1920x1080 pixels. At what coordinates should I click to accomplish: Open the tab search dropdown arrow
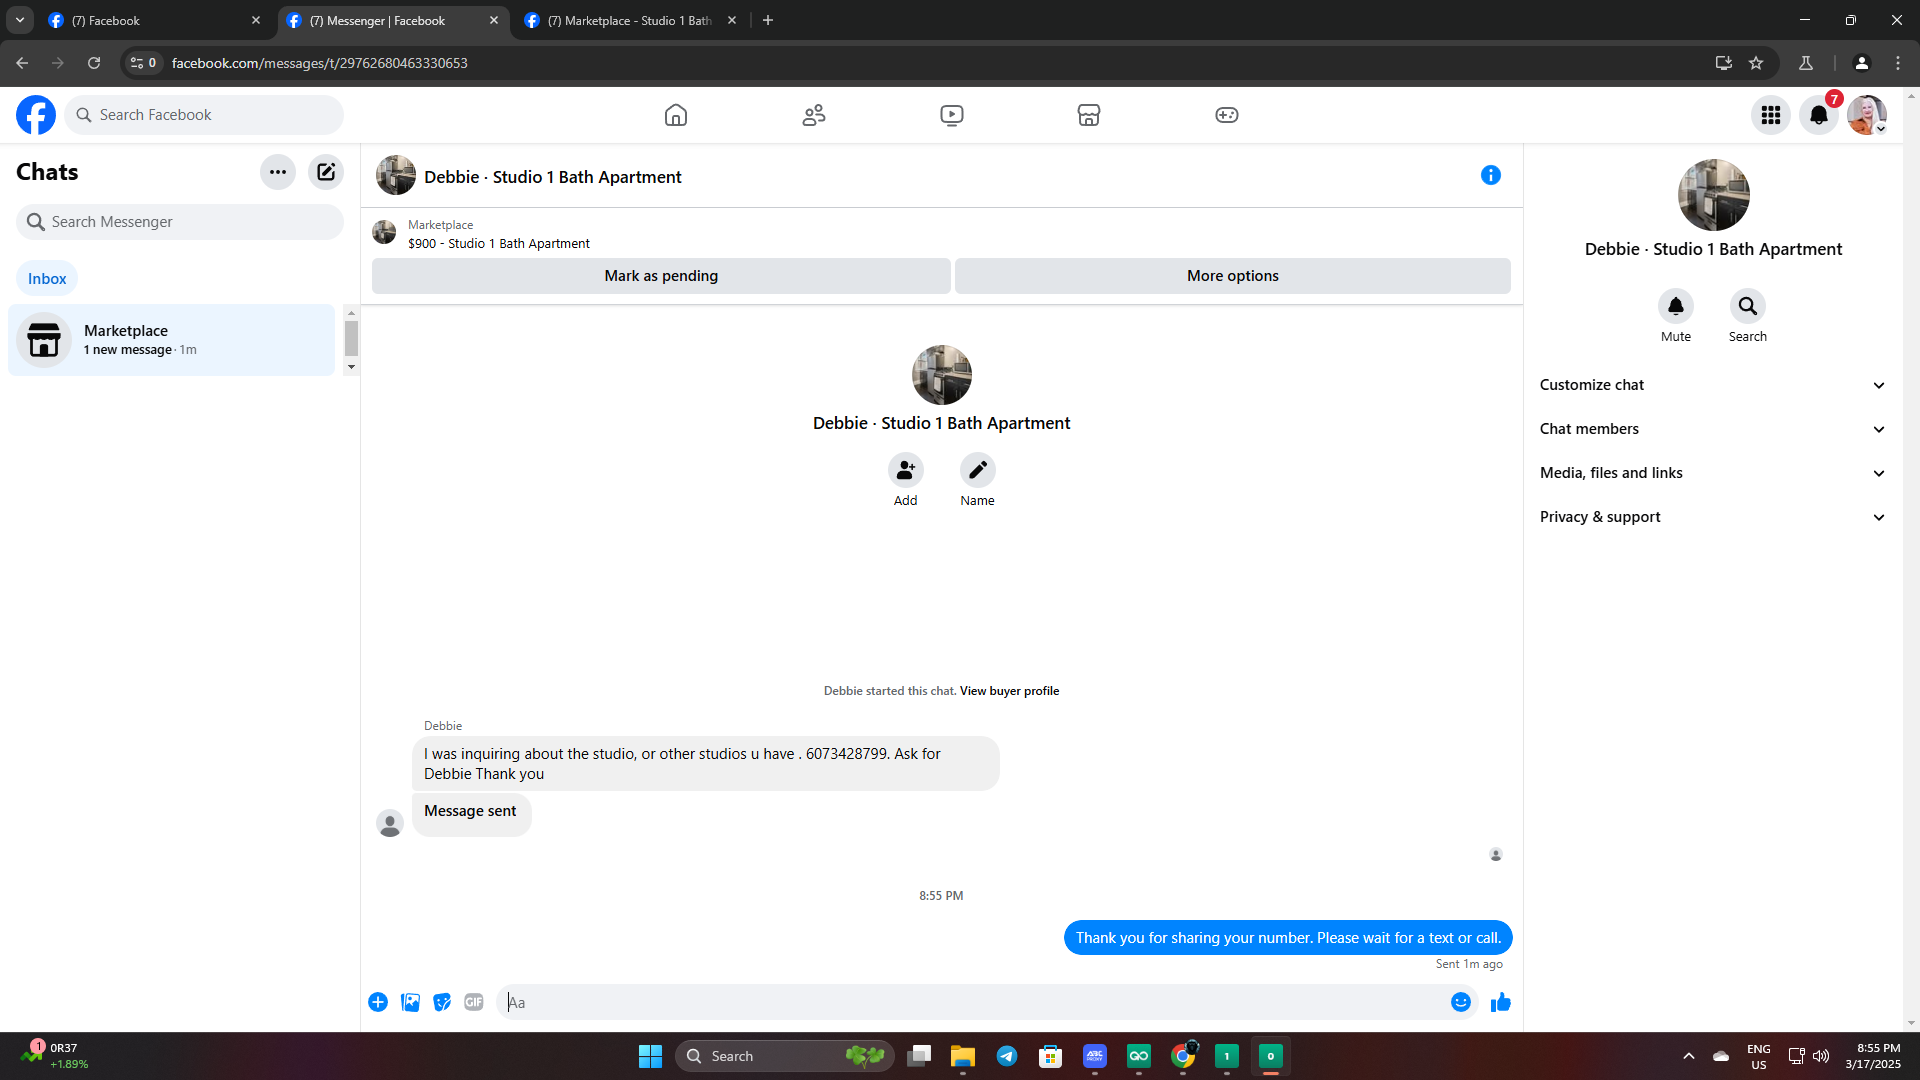[x=20, y=20]
